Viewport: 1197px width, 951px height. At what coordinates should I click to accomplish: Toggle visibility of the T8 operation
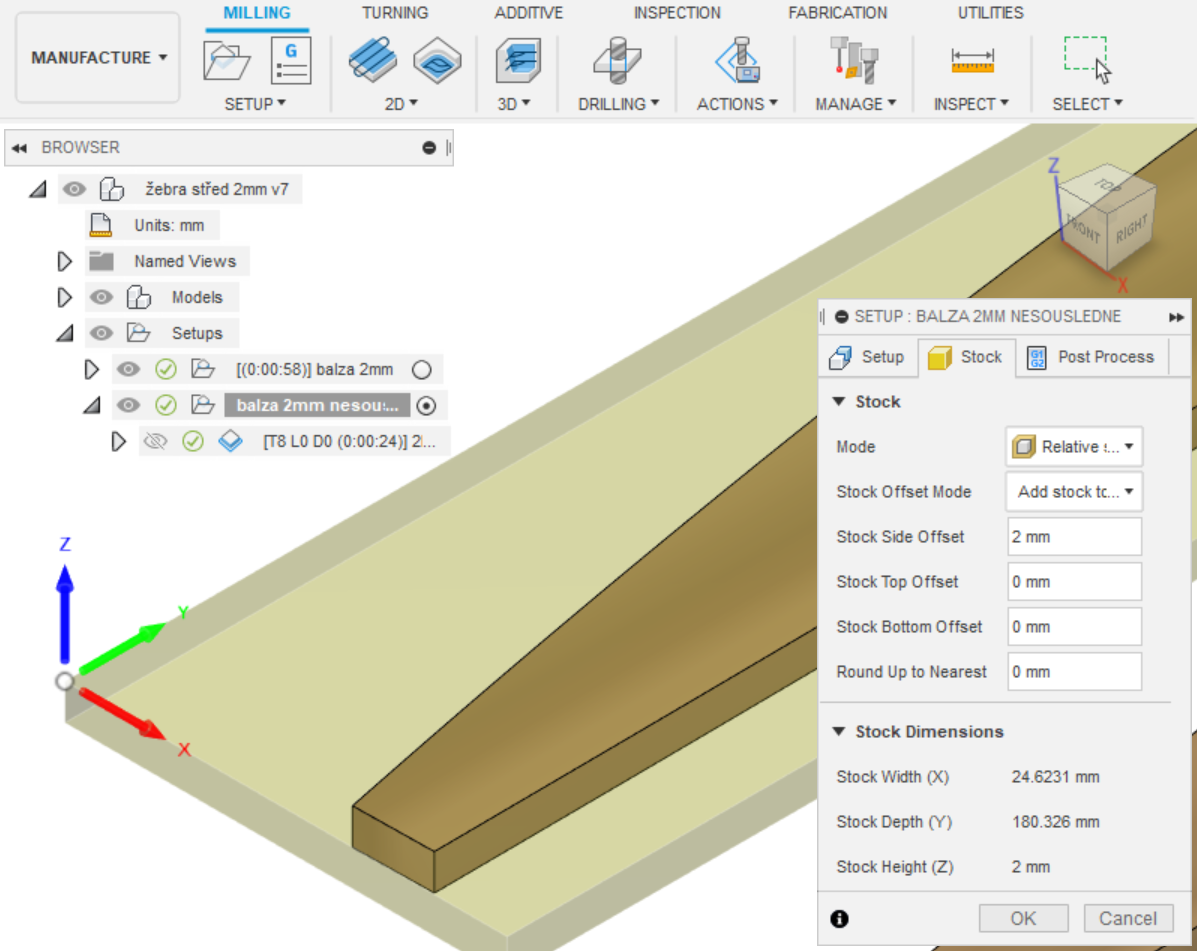154,441
